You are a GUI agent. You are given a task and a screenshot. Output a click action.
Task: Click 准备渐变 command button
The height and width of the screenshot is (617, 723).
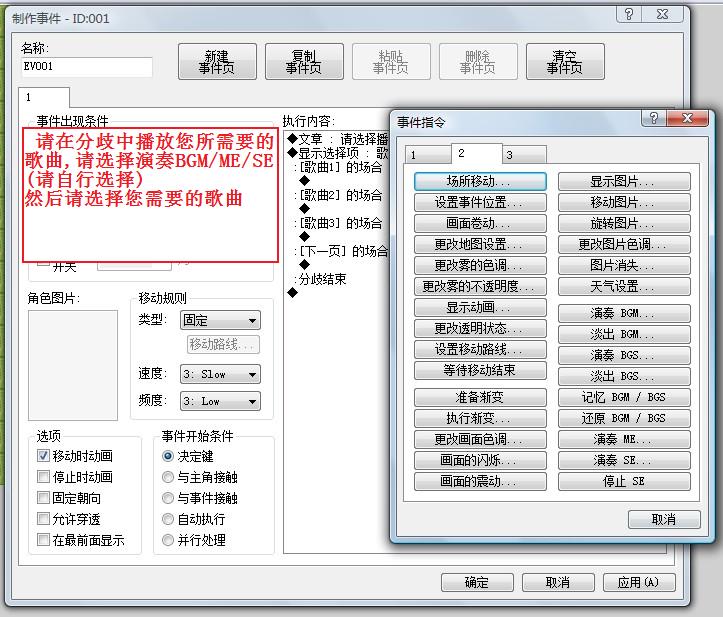[x=480, y=397]
